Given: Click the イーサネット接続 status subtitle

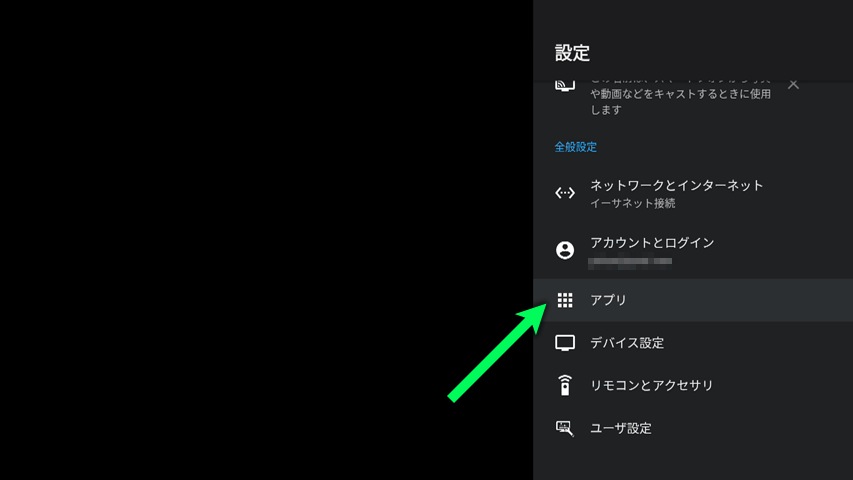Looking at the screenshot, I should click(632, 204).
